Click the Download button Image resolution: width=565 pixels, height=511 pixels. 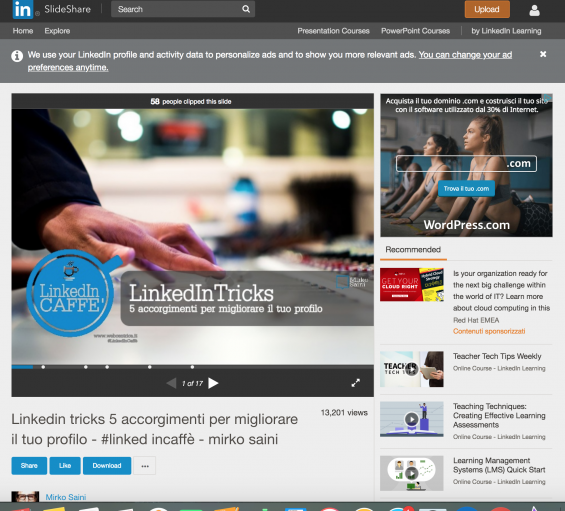point(107,466)
